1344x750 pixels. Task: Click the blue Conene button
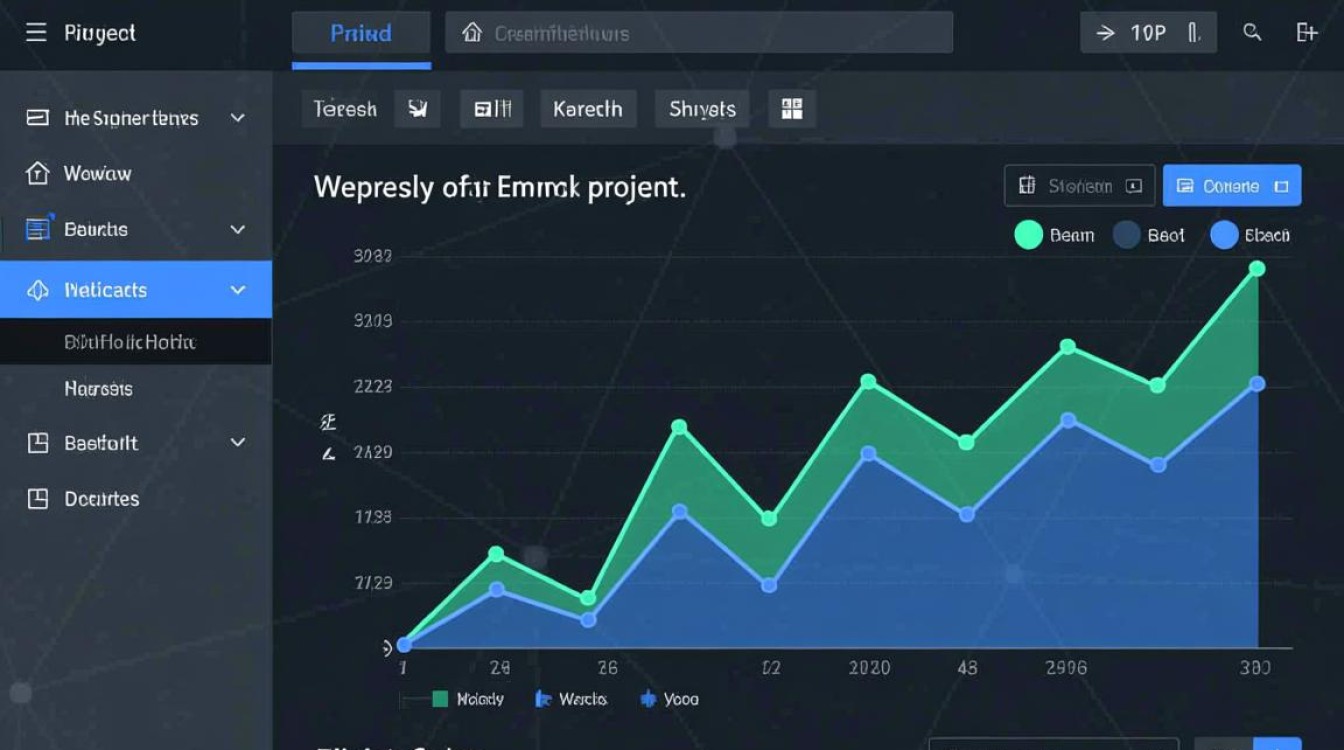[x=1231, y=186]
